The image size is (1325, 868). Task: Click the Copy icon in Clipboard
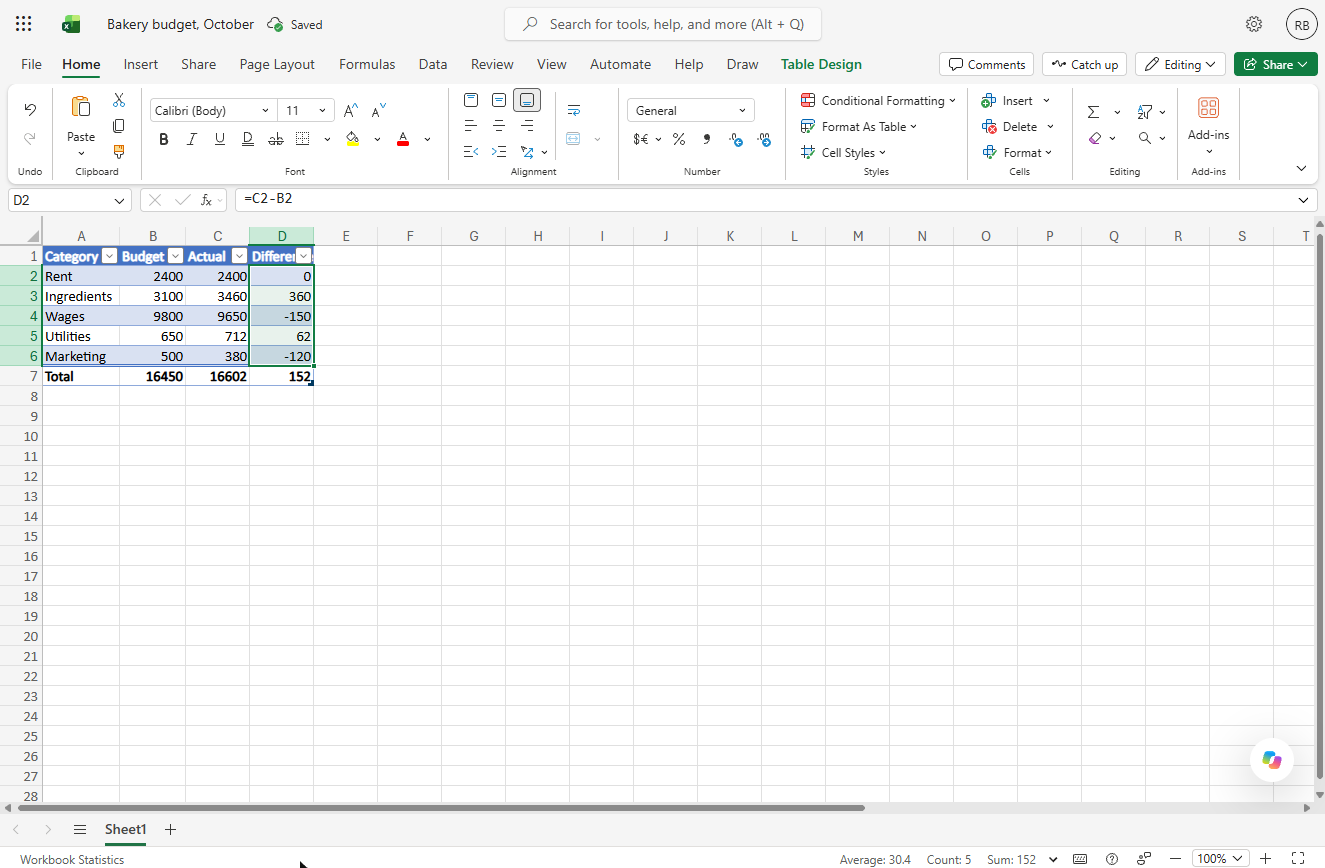(x=119, y=126)
